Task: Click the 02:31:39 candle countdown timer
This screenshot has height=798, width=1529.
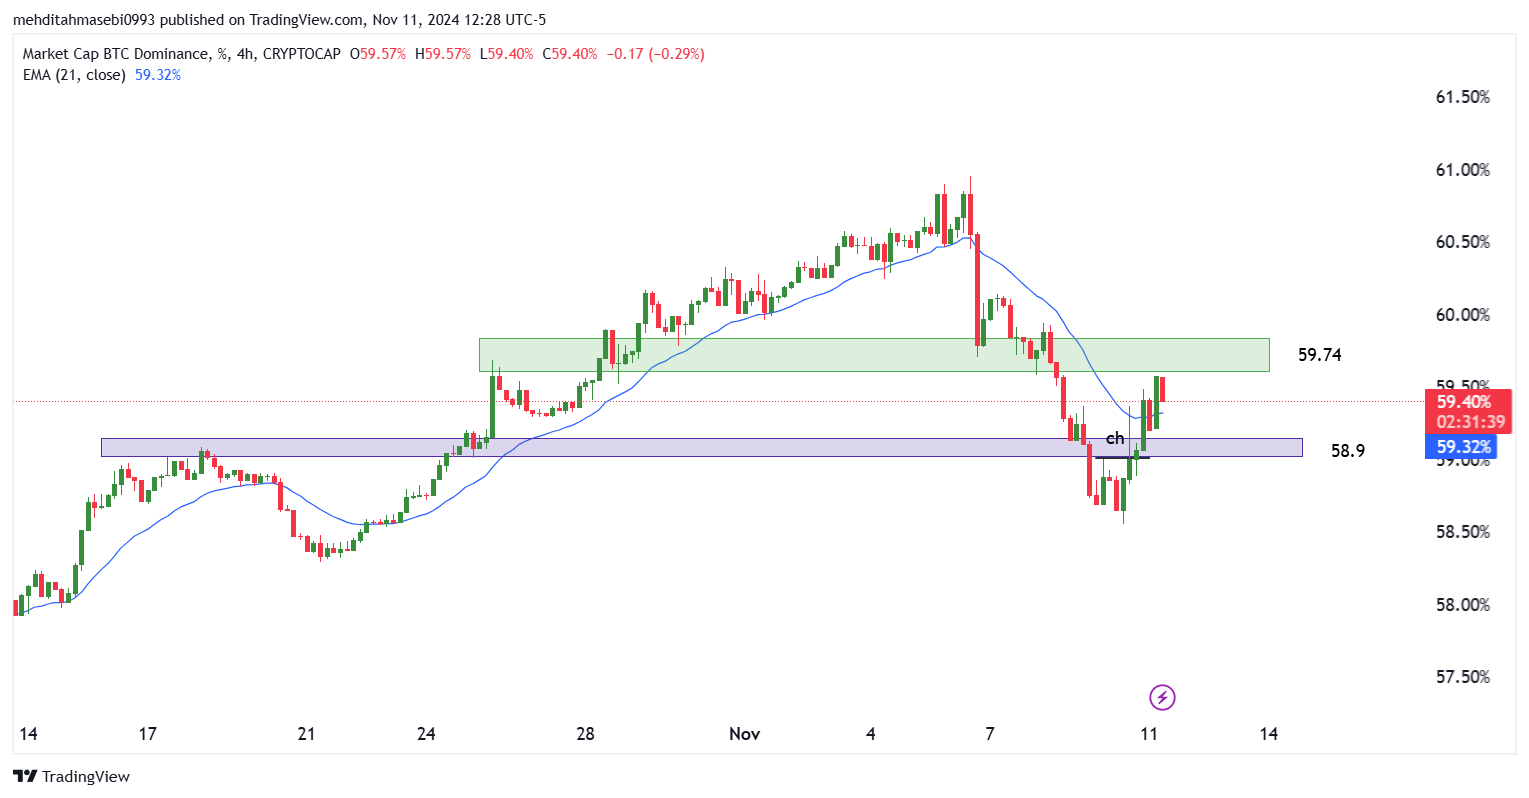Action: (1470, 422)
